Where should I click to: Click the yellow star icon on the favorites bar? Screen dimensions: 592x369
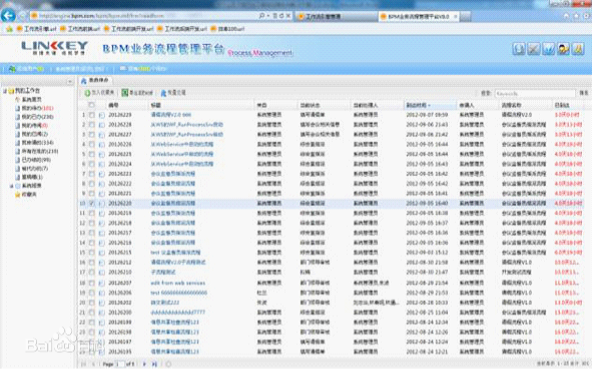coord(9,29)
